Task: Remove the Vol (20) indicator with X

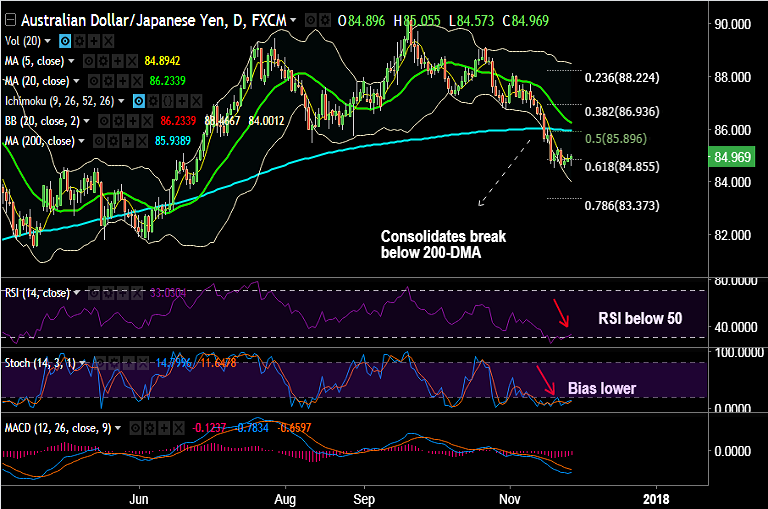Action: coord(108,41)
